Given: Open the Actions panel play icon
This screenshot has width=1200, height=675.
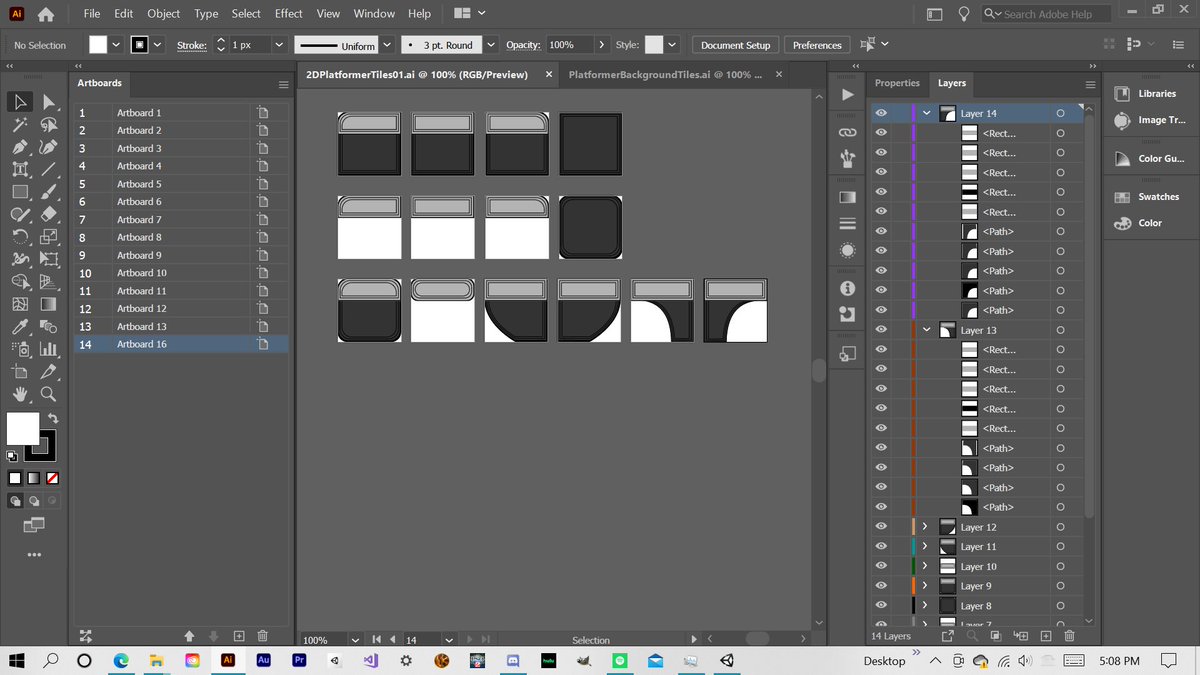Looking at the screenshot, I should tap(848, 95).
